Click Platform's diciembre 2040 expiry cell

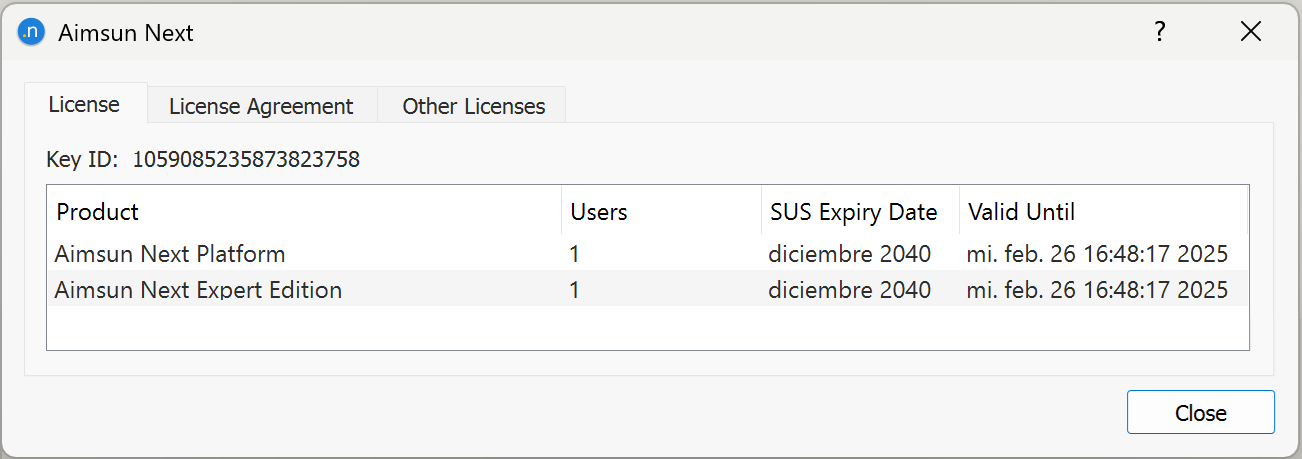point(849,254)
